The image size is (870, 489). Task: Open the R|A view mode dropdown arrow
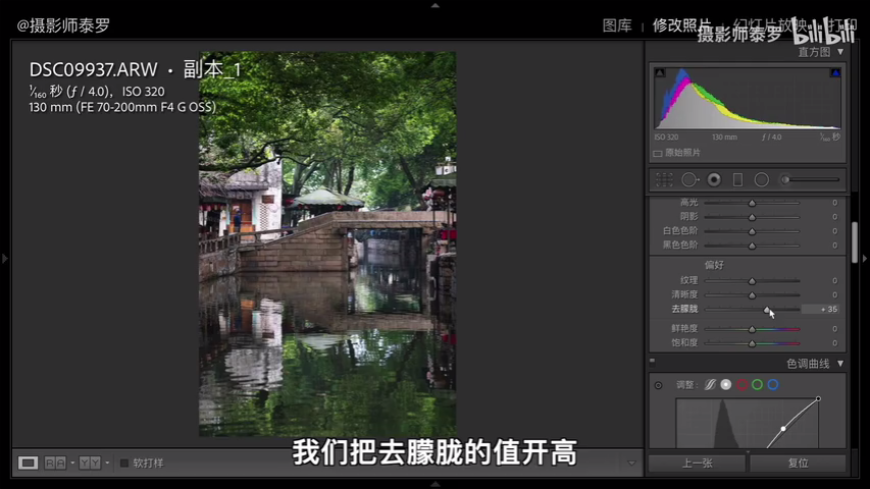pos(72,463)
